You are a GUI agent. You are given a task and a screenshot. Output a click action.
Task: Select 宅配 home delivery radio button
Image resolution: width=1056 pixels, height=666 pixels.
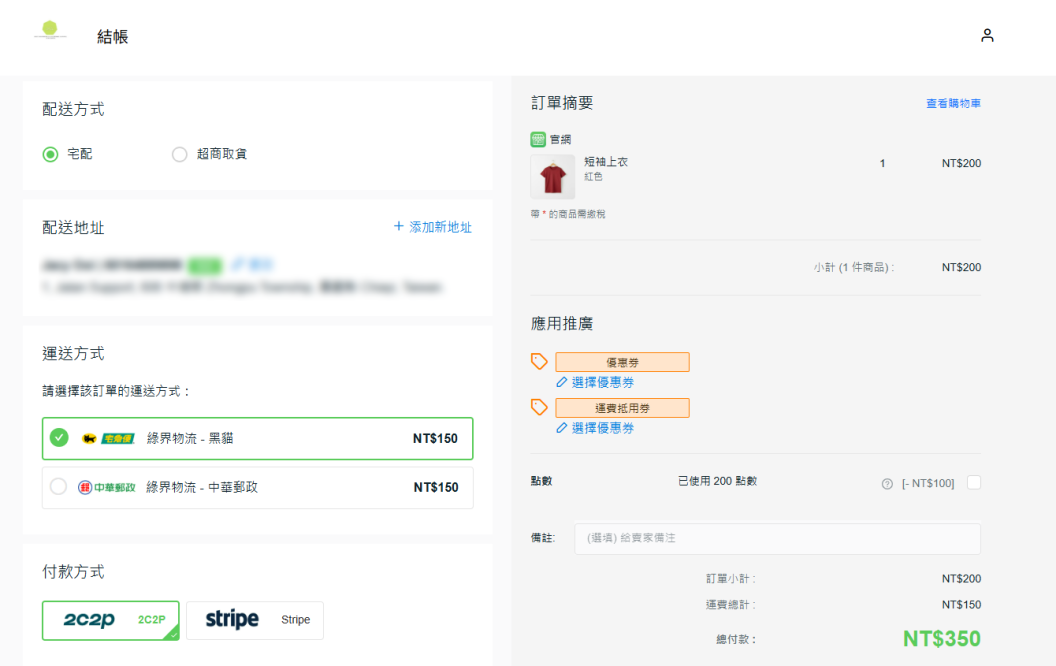(x=50, y=154)
